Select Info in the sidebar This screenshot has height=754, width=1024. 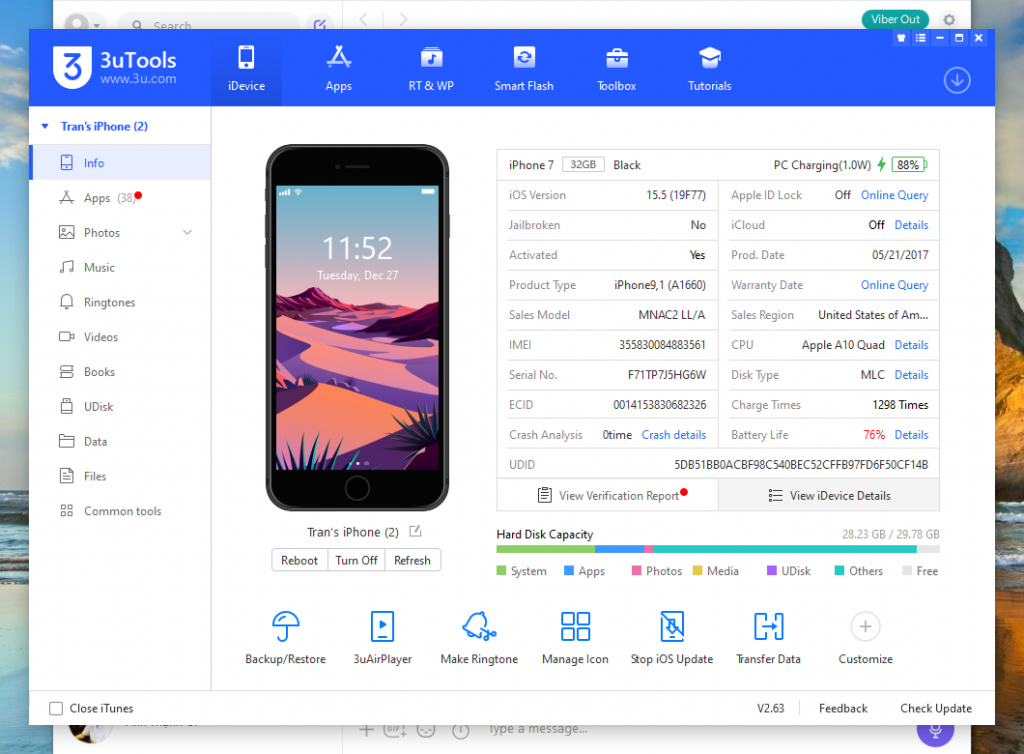pyautogui.click(x=120, y=163)
